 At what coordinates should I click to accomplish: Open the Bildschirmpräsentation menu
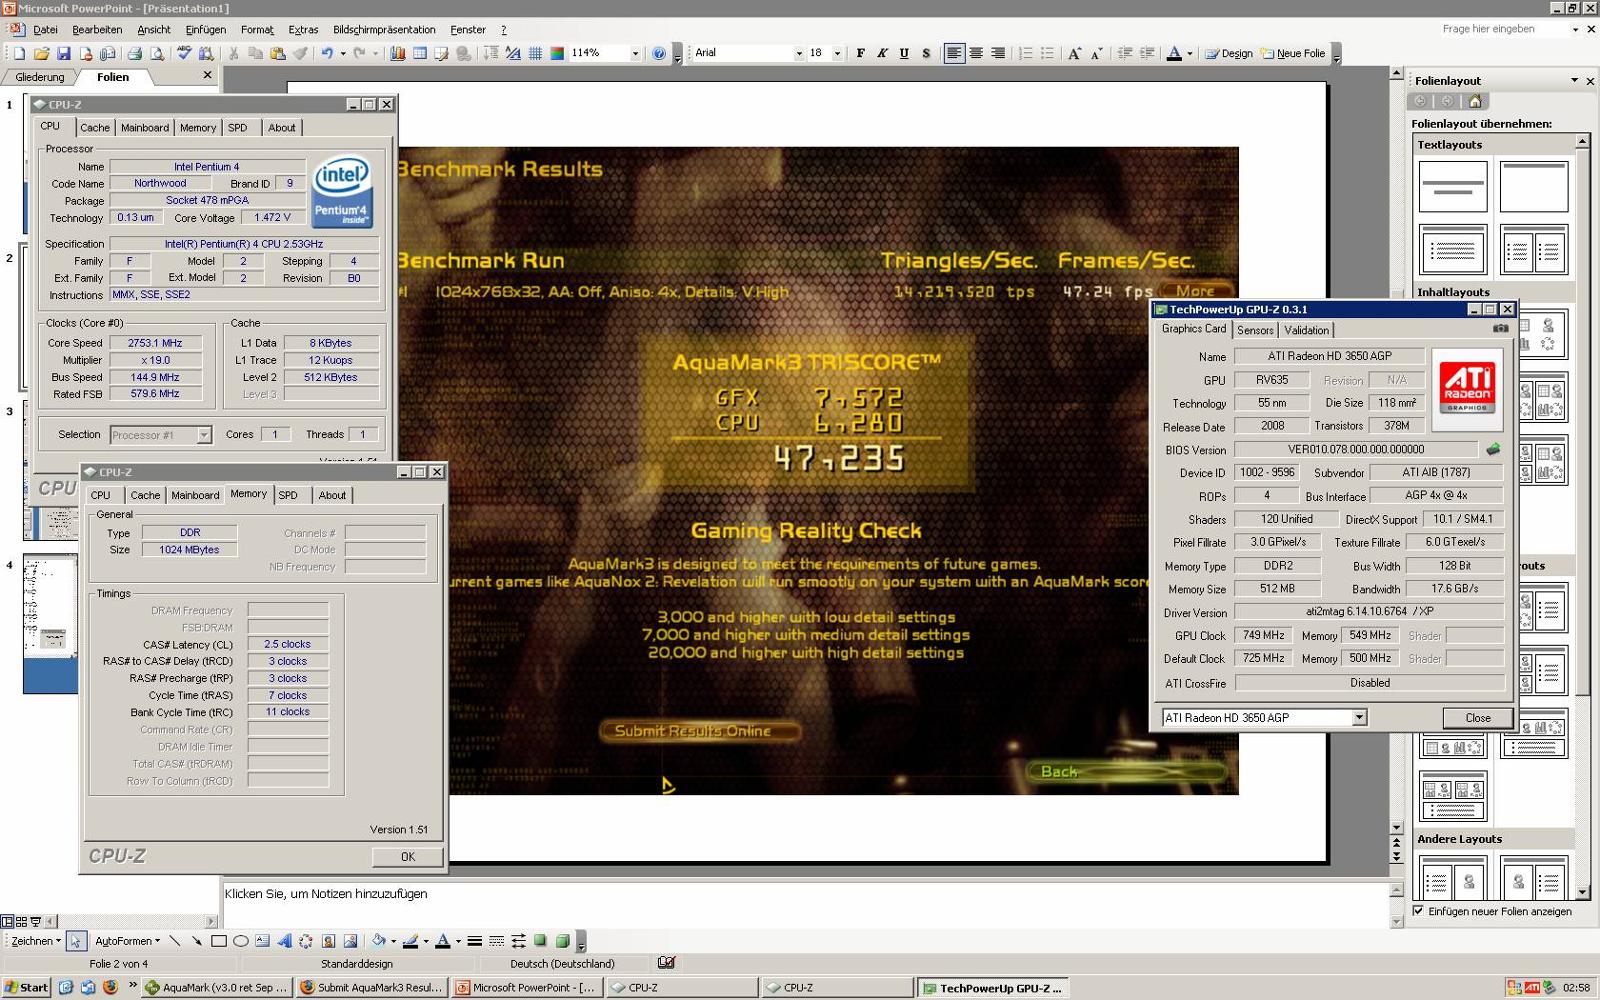pyautogui.click(x=384, y=30)
